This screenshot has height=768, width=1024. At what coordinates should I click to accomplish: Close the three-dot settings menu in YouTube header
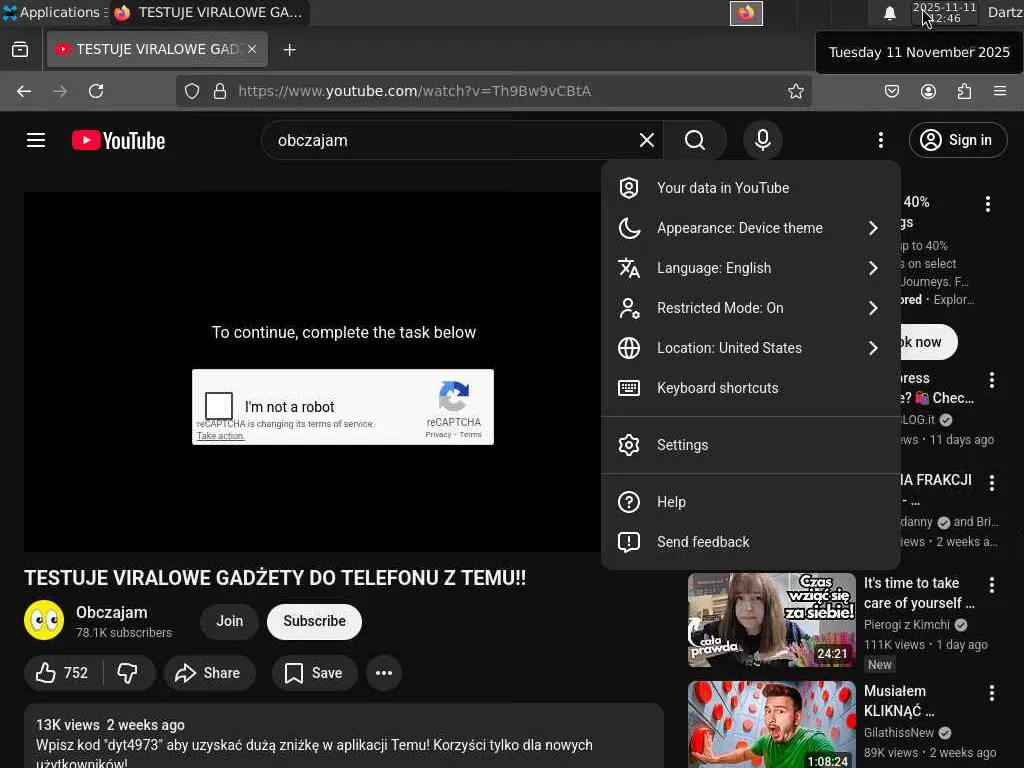pos(880,140)
